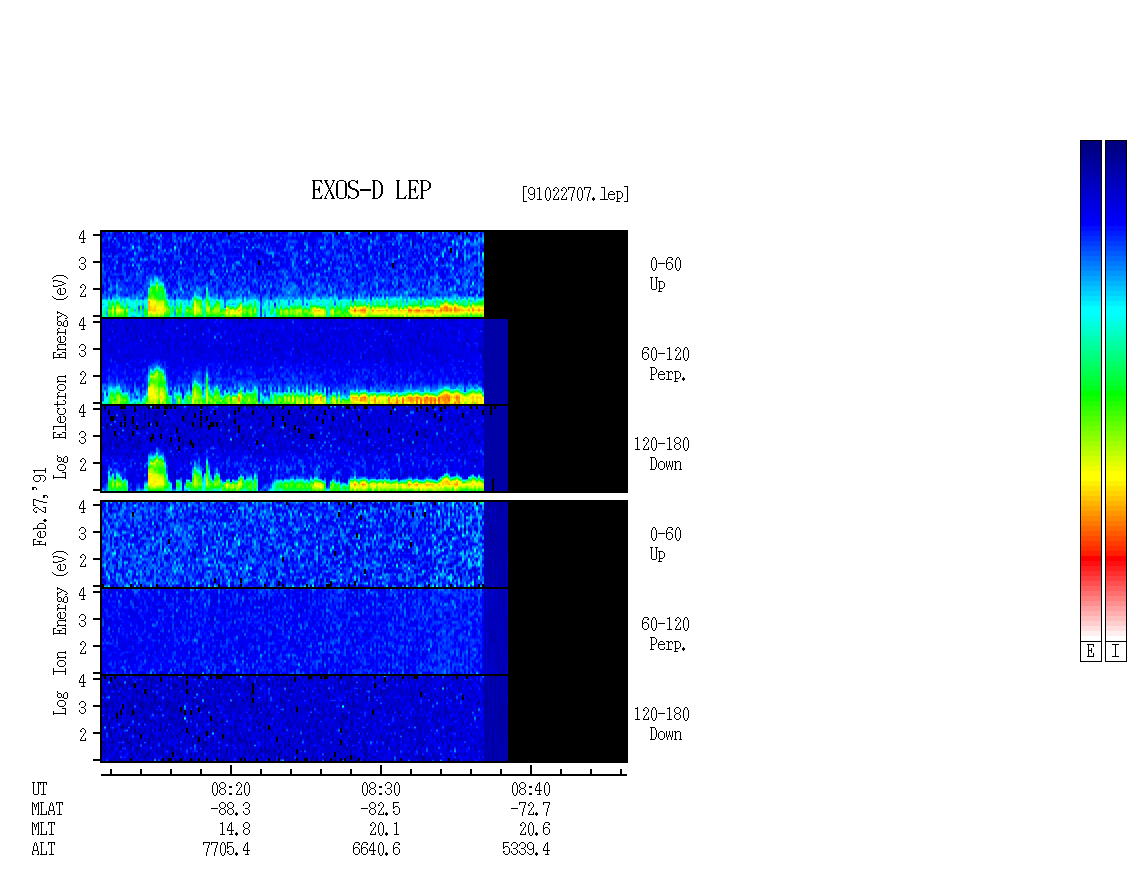Click the electron 120-180 Down panel label
The image size is (1130, 875).
pyautogui.click(x=662, y=455)
